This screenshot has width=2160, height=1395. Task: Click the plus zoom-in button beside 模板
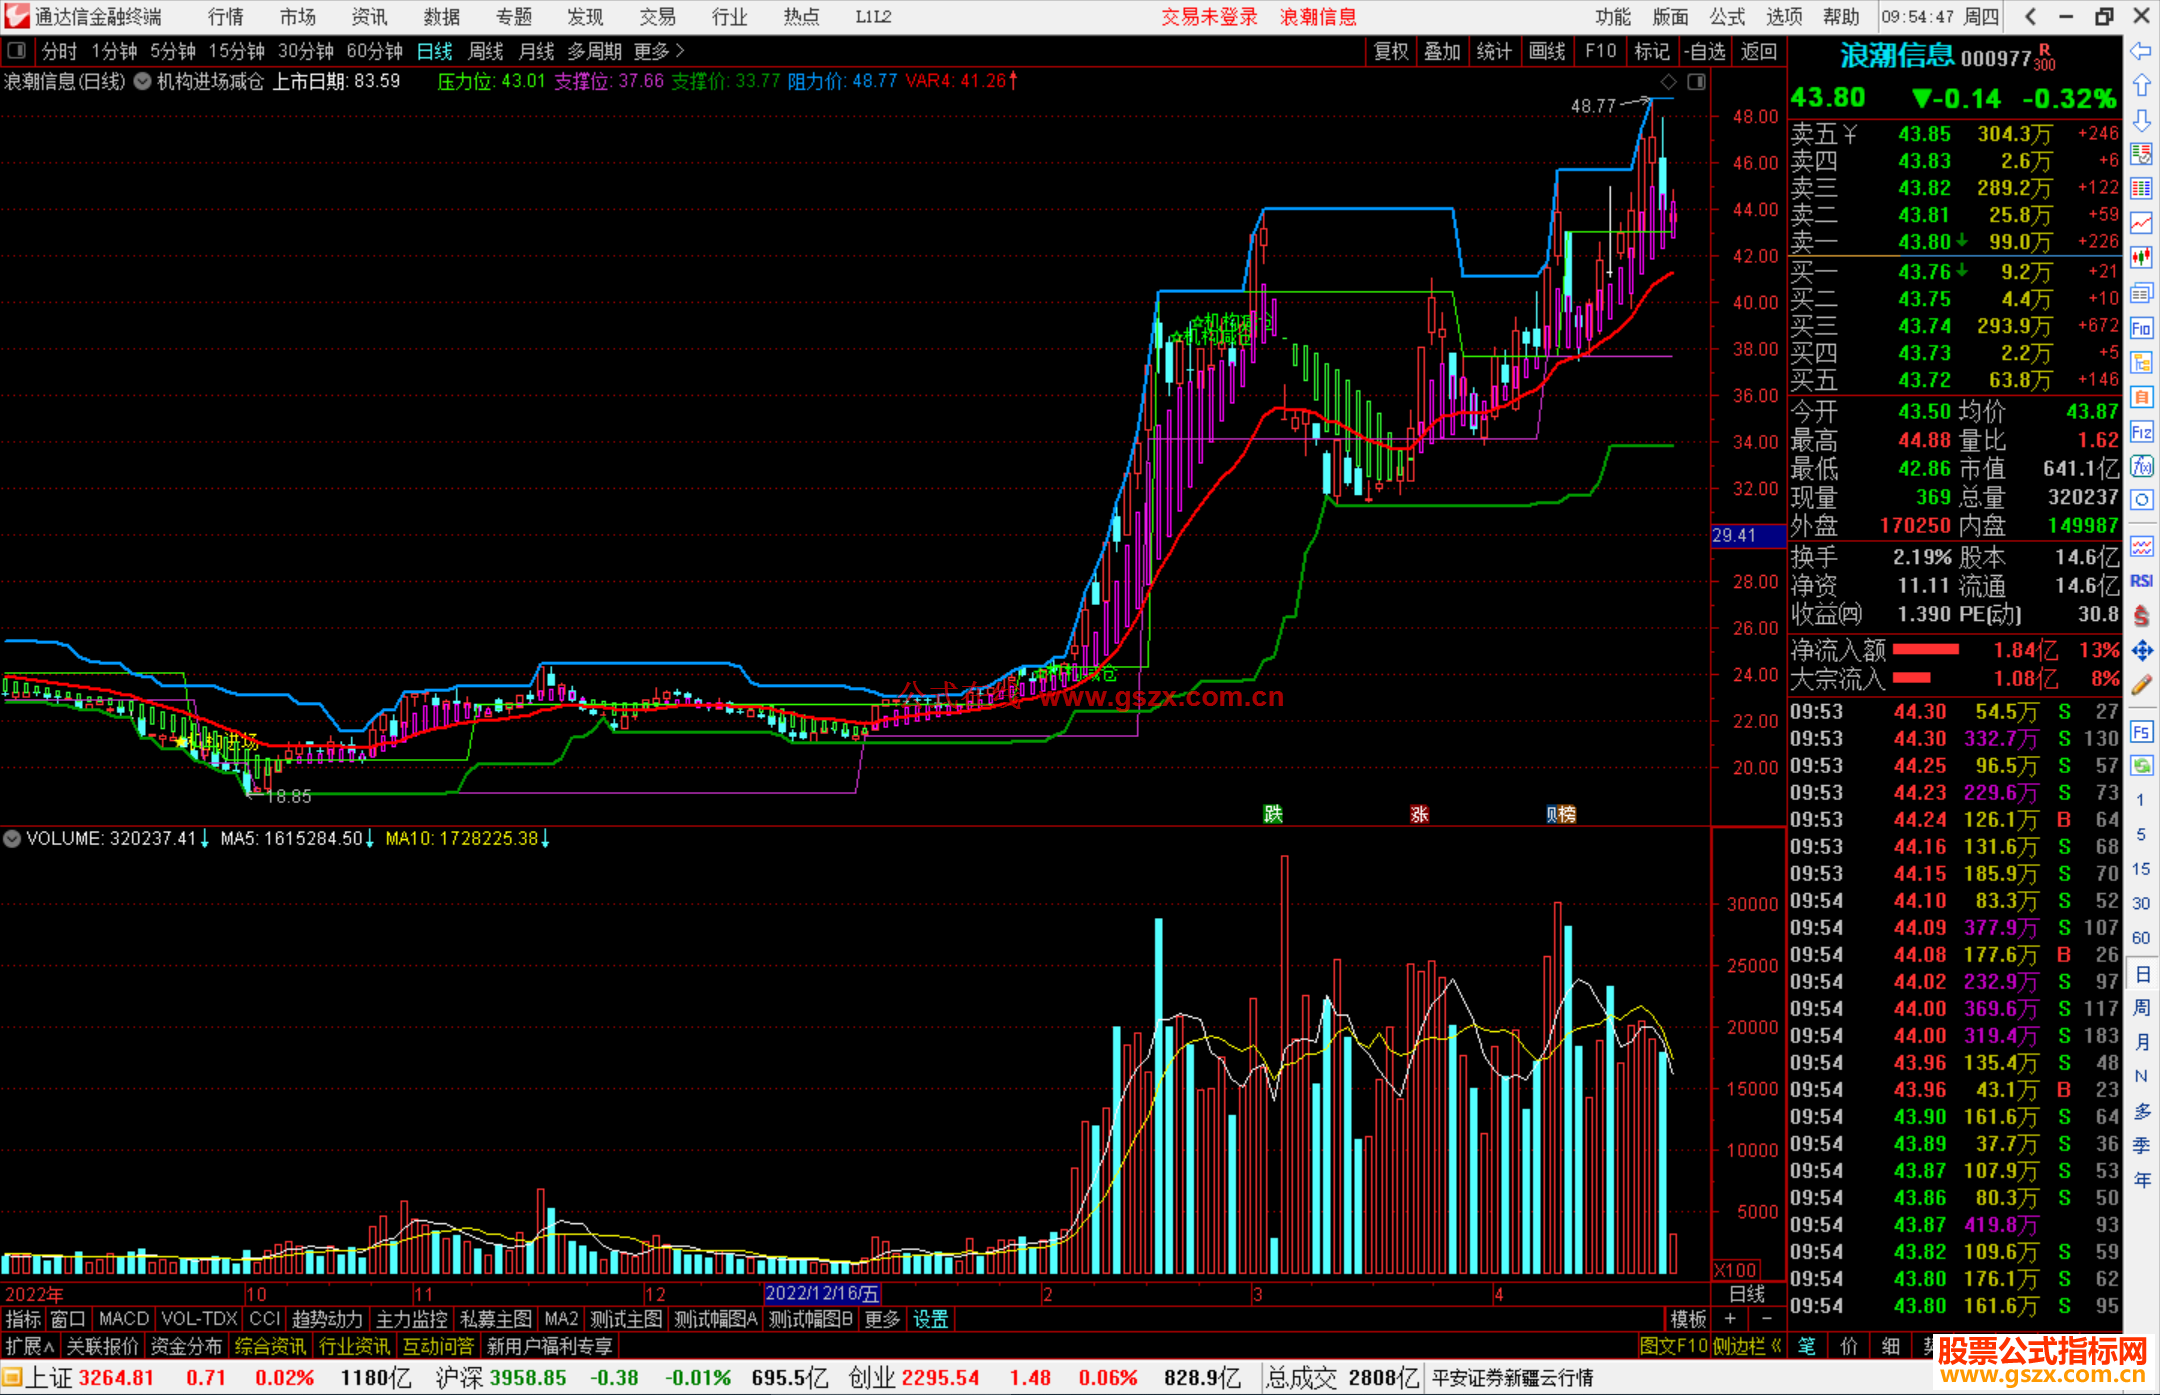(1730, 1319)
